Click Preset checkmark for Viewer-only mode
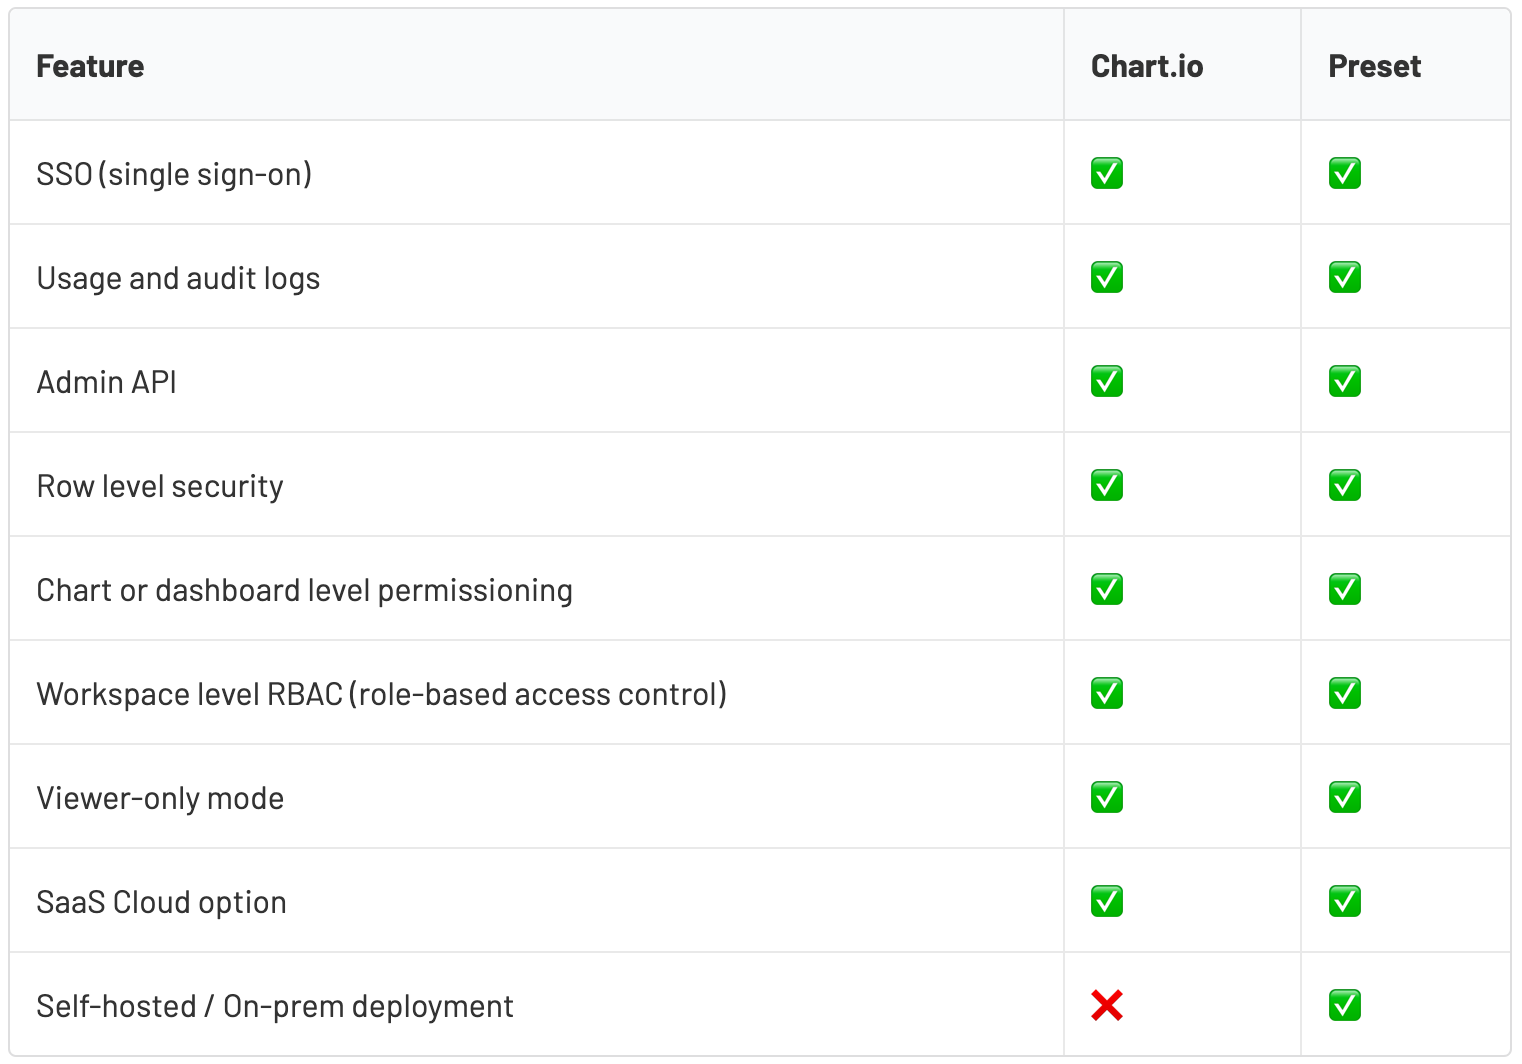 point(1345,797)
